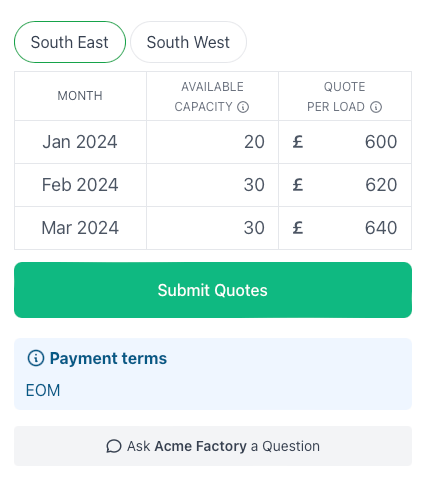Click the Payment terms info icon

[x=36, y=358]
